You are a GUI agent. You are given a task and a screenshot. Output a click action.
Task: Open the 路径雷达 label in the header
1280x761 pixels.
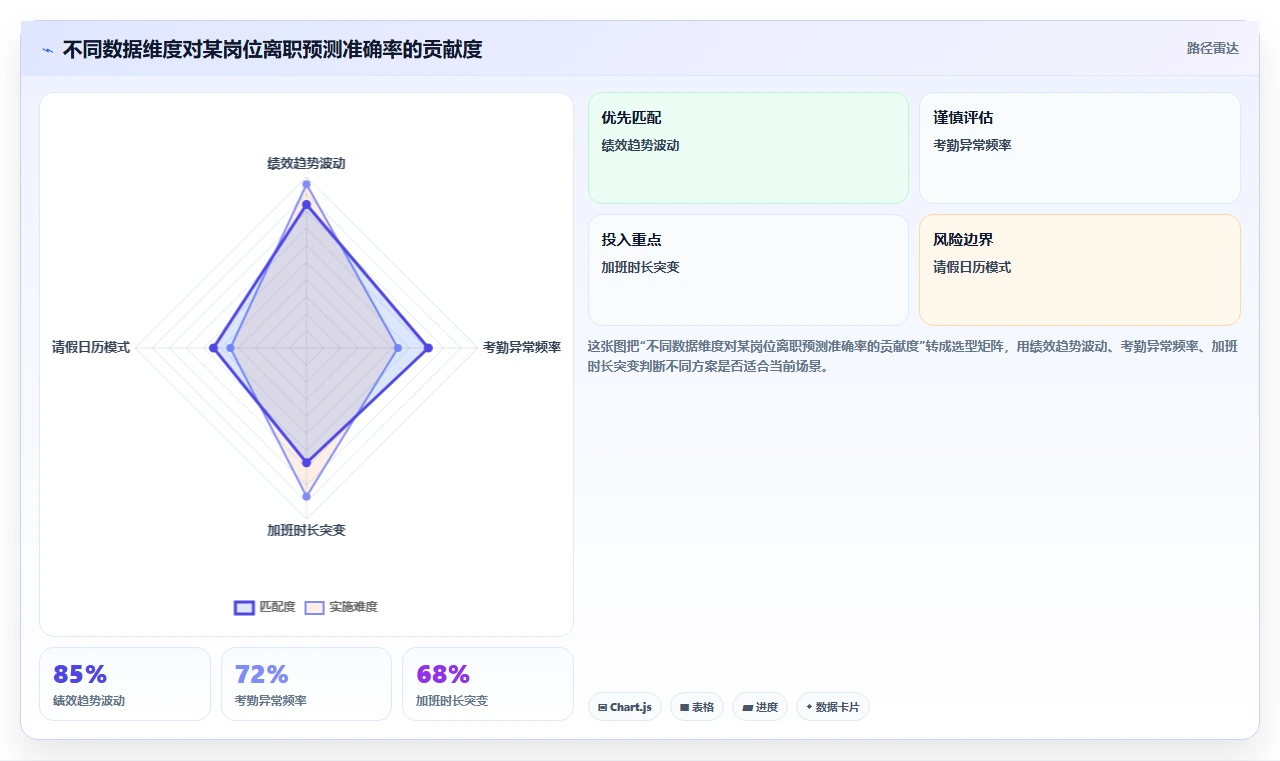click(1213, 48)
